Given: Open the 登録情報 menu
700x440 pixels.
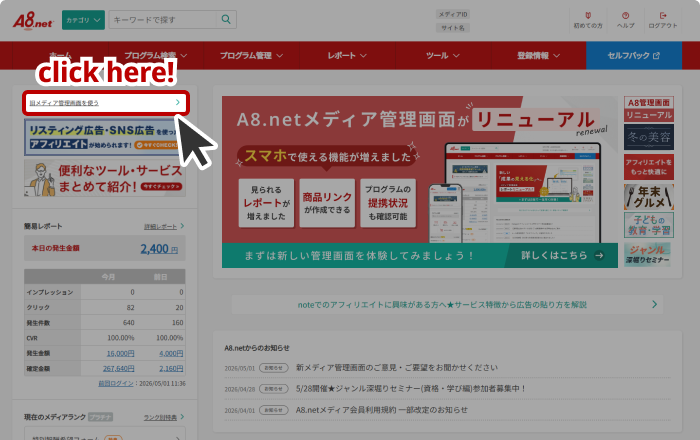Looking at the screenshot, I should point(538,55).
